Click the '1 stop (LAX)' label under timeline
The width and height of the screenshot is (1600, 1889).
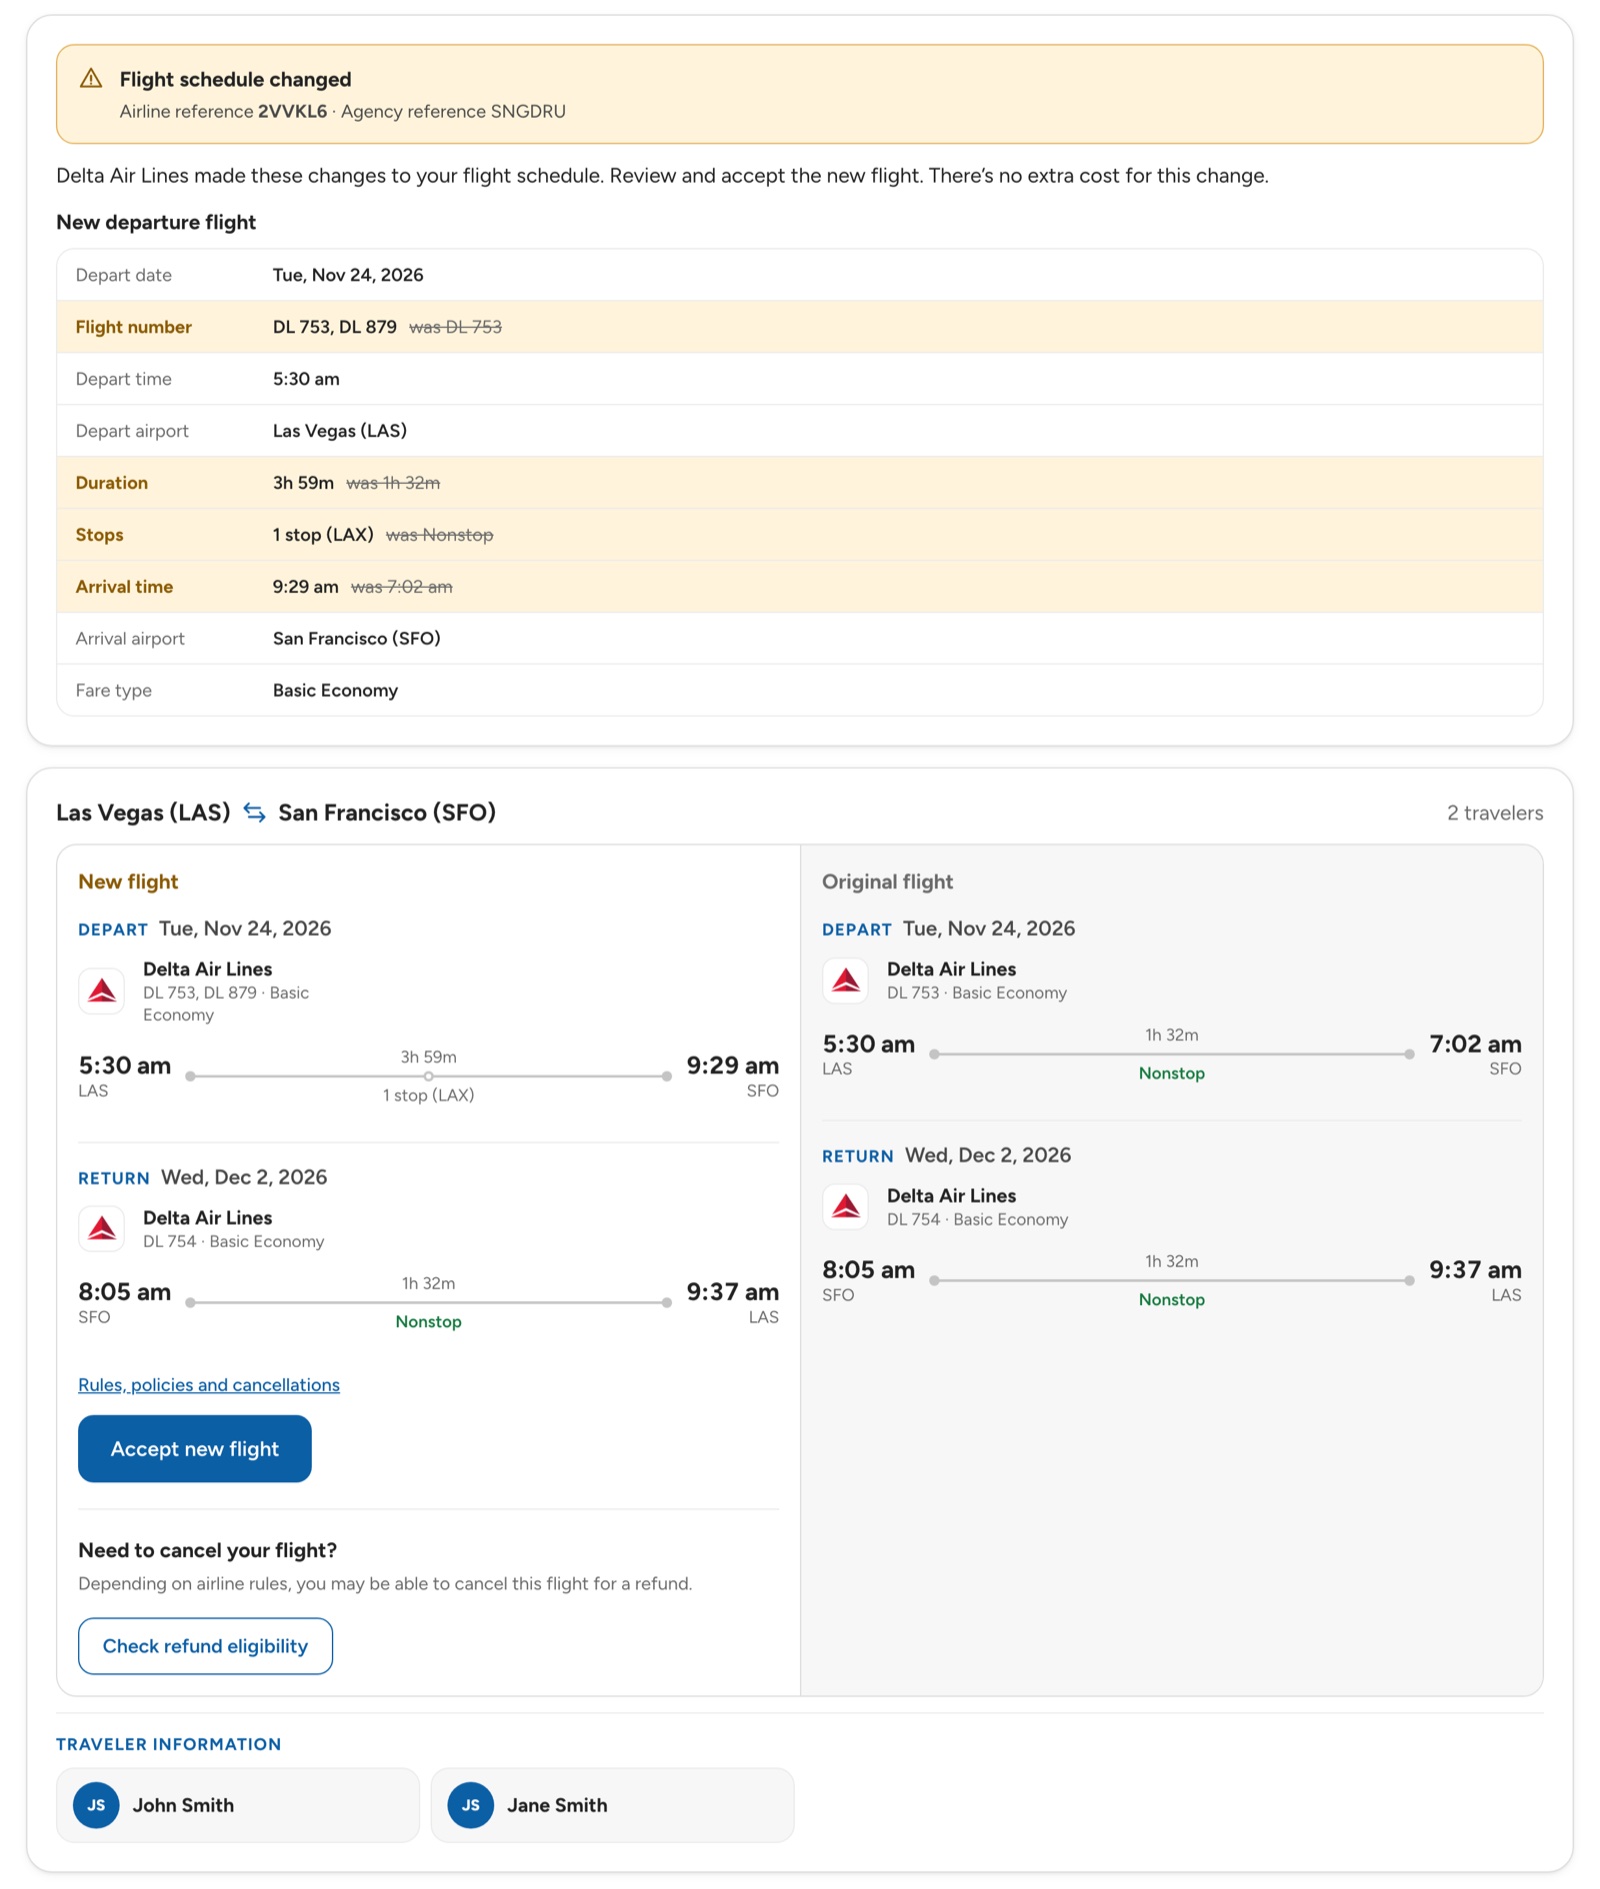point(428,1096)
